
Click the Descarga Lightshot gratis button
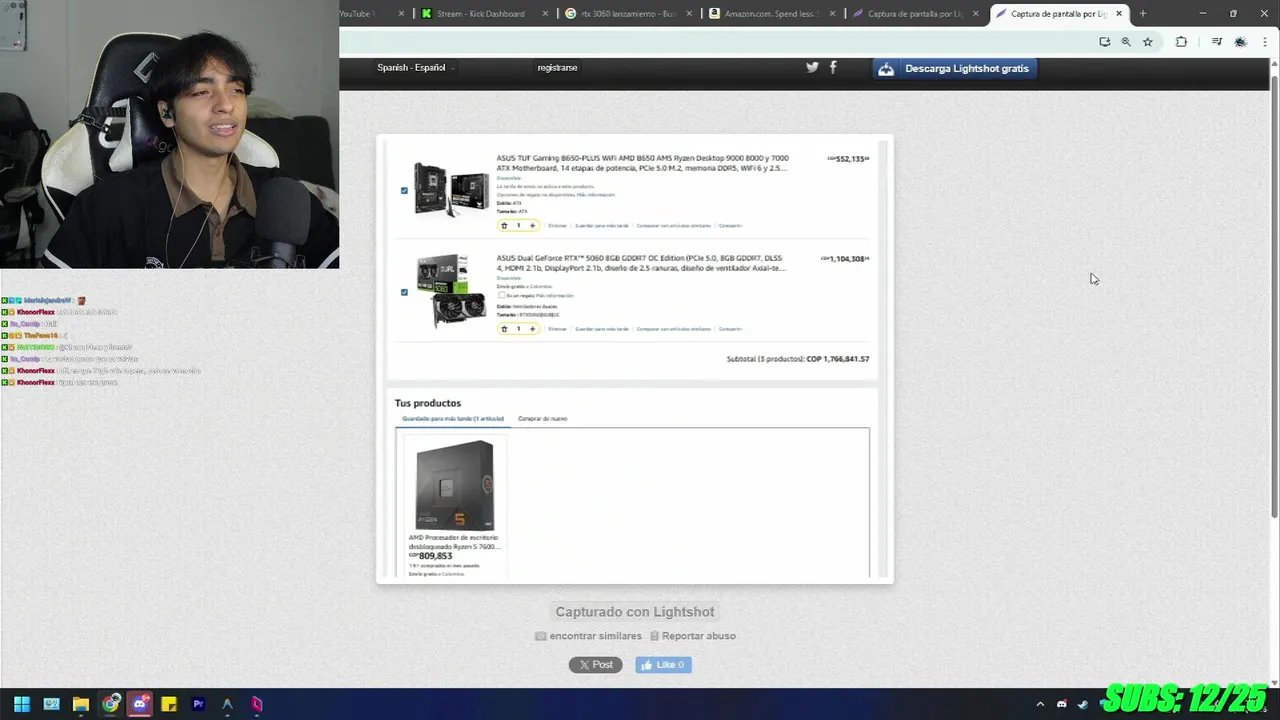(x=953, y=68)
